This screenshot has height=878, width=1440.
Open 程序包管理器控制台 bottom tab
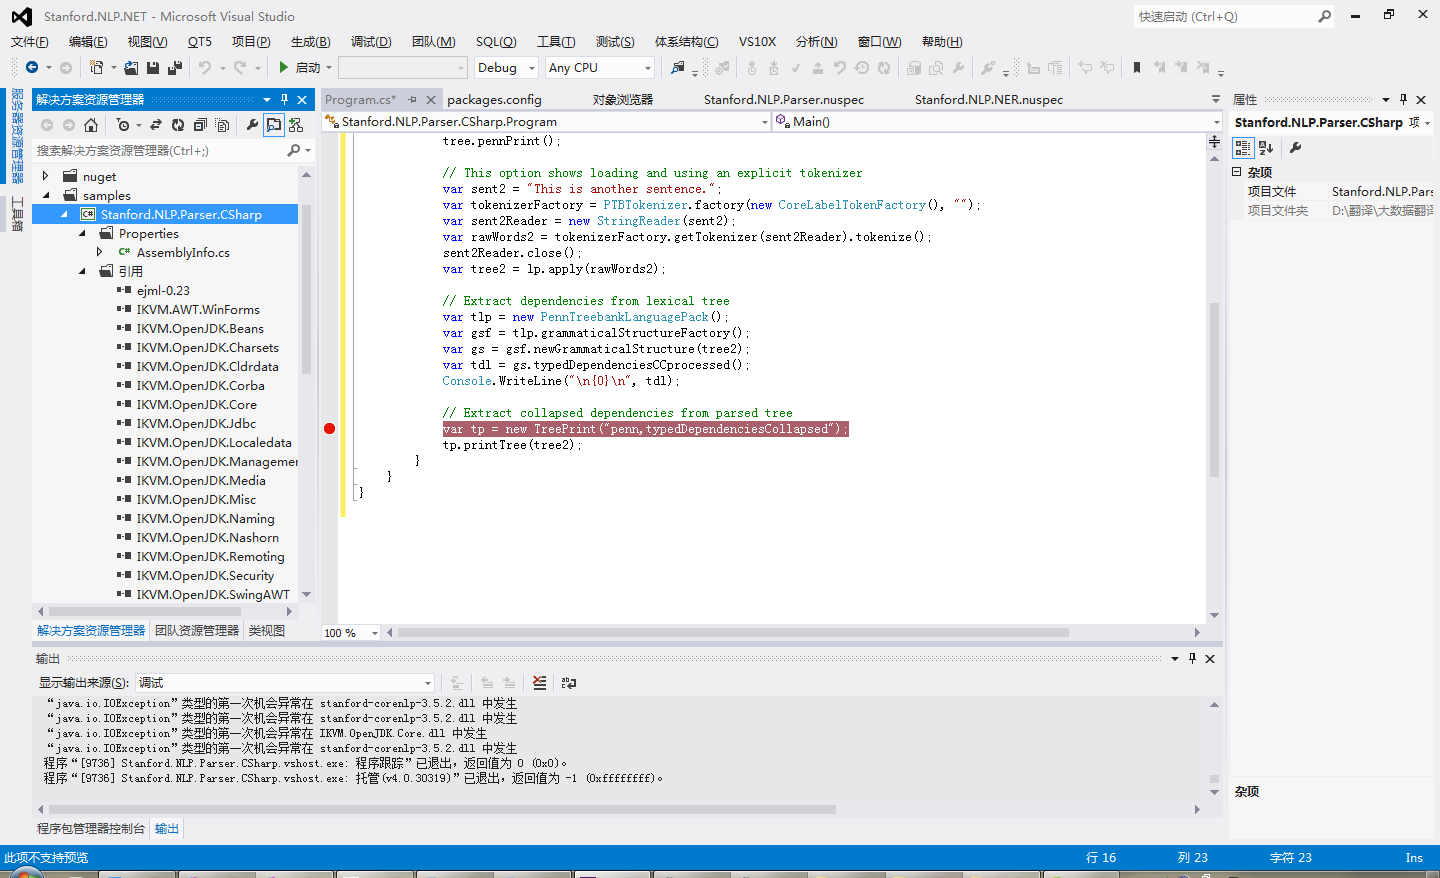[x=91, y=828]
